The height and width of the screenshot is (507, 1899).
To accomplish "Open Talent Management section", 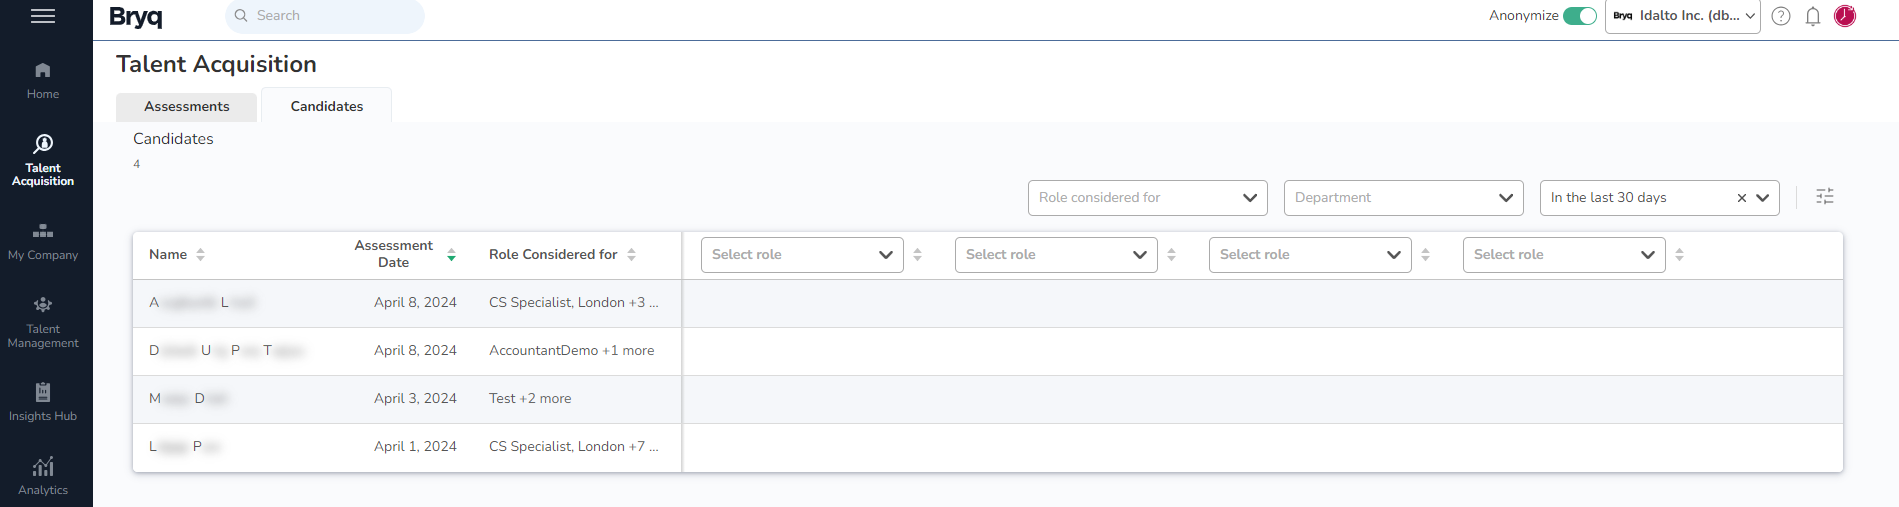I will click(x=43, y=322).
